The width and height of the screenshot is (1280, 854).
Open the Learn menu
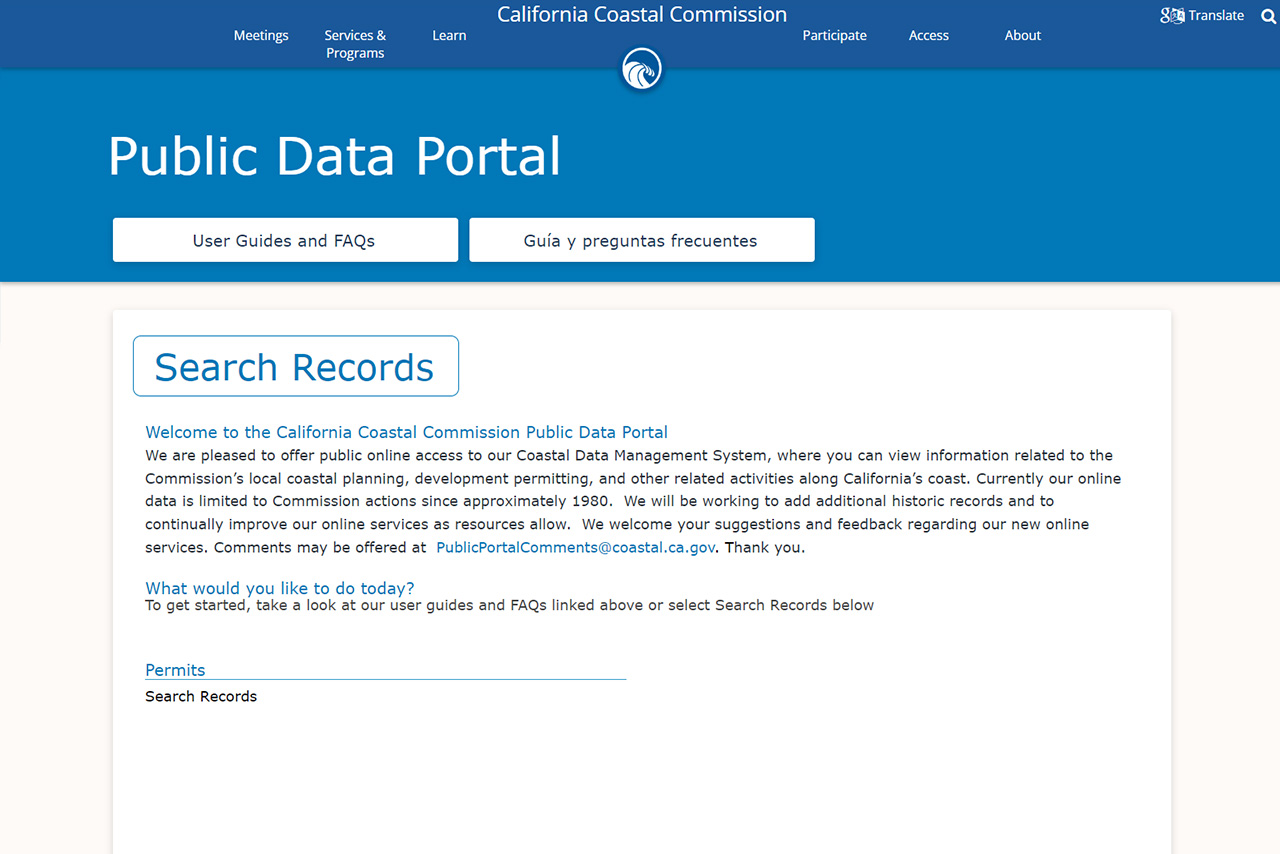[x=449, y=35]
